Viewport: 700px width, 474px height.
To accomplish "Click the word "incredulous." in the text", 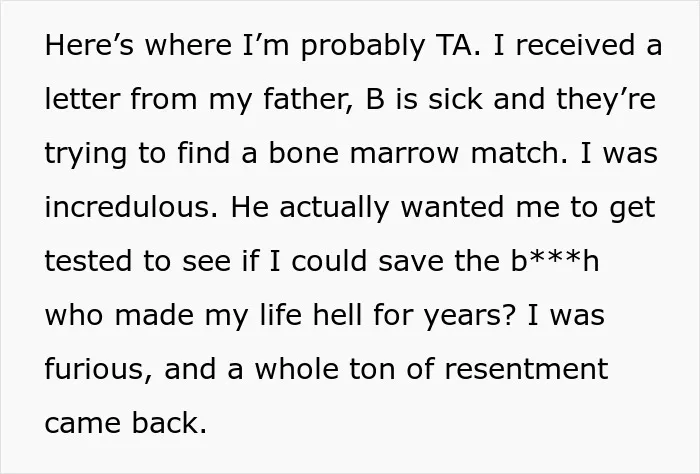I will tap(132, 207).
